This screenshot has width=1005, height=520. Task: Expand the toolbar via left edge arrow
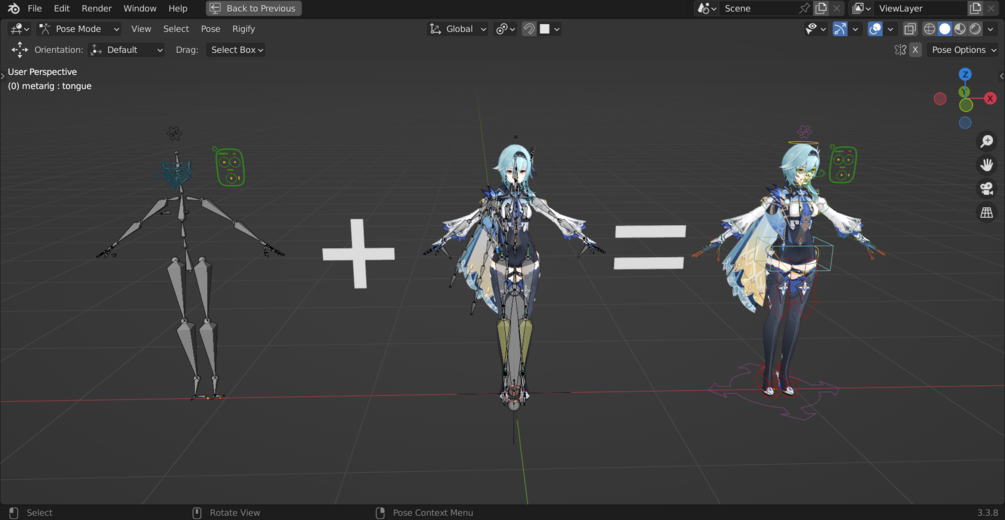coord(3,76)
